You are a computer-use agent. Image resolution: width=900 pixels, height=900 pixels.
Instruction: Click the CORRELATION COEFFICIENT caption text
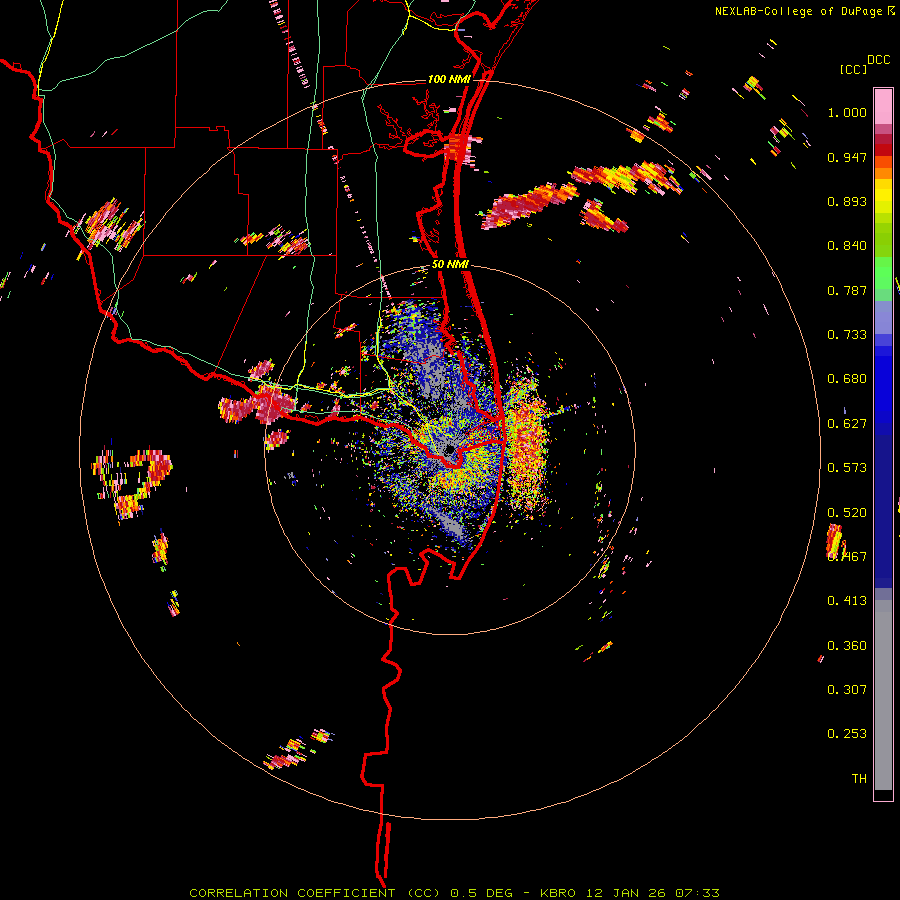point(292,893)
